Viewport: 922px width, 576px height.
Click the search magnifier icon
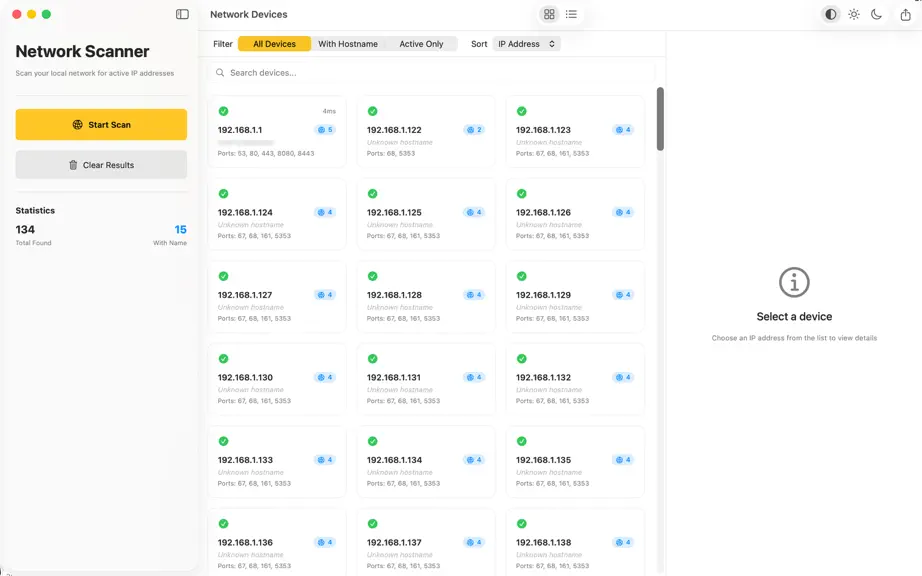pos(220,73)
